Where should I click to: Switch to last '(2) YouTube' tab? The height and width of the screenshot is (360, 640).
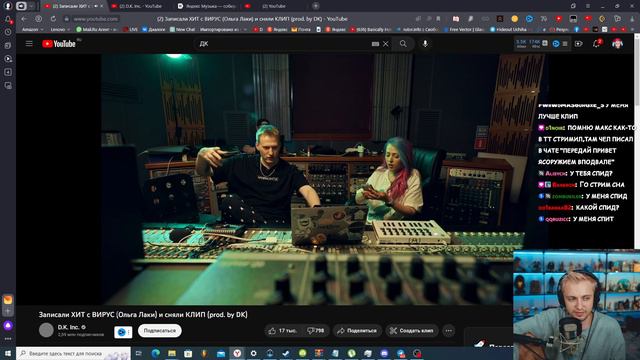[273, 6]
